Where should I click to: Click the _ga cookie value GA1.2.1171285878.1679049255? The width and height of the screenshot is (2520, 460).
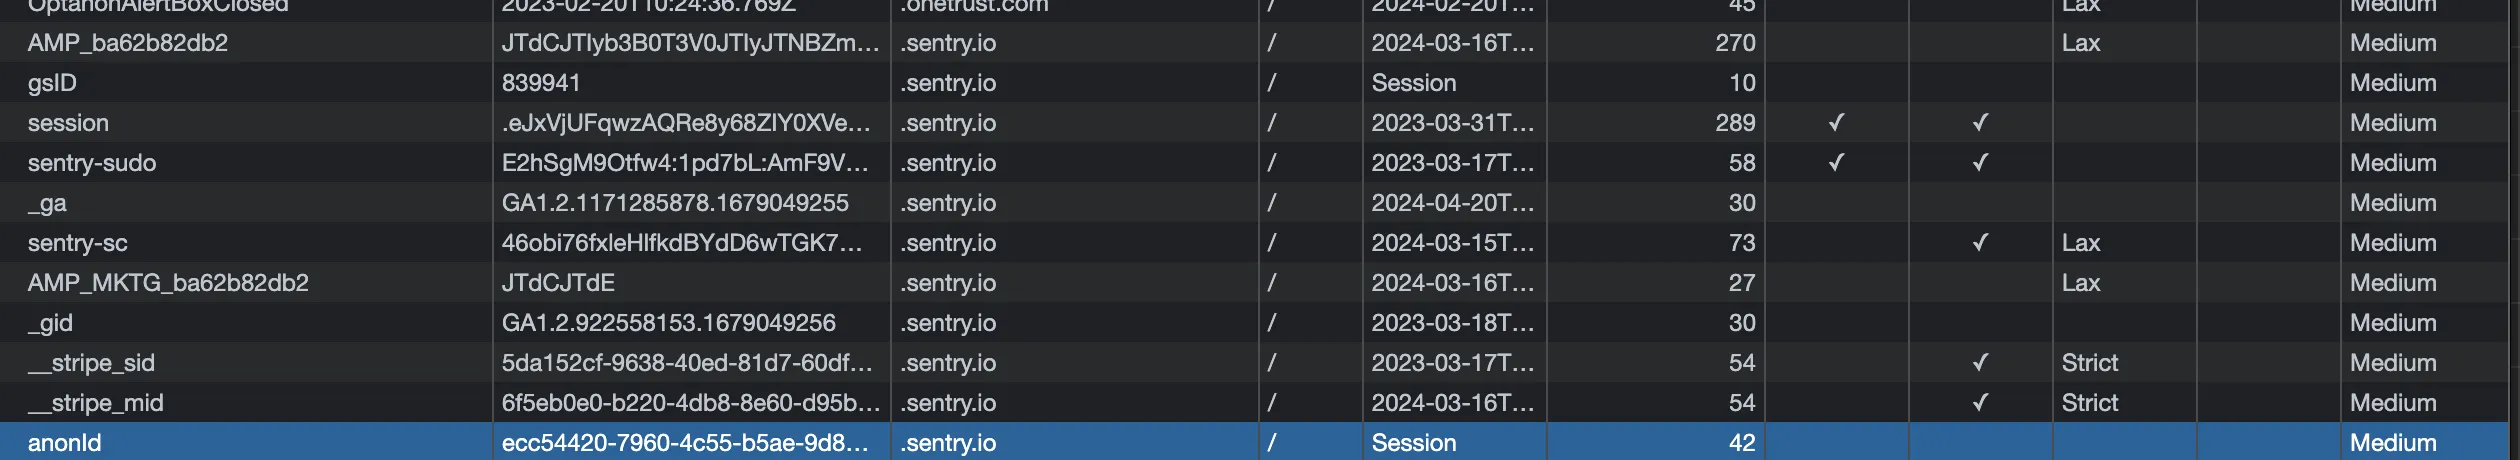(x=675, y=203)
